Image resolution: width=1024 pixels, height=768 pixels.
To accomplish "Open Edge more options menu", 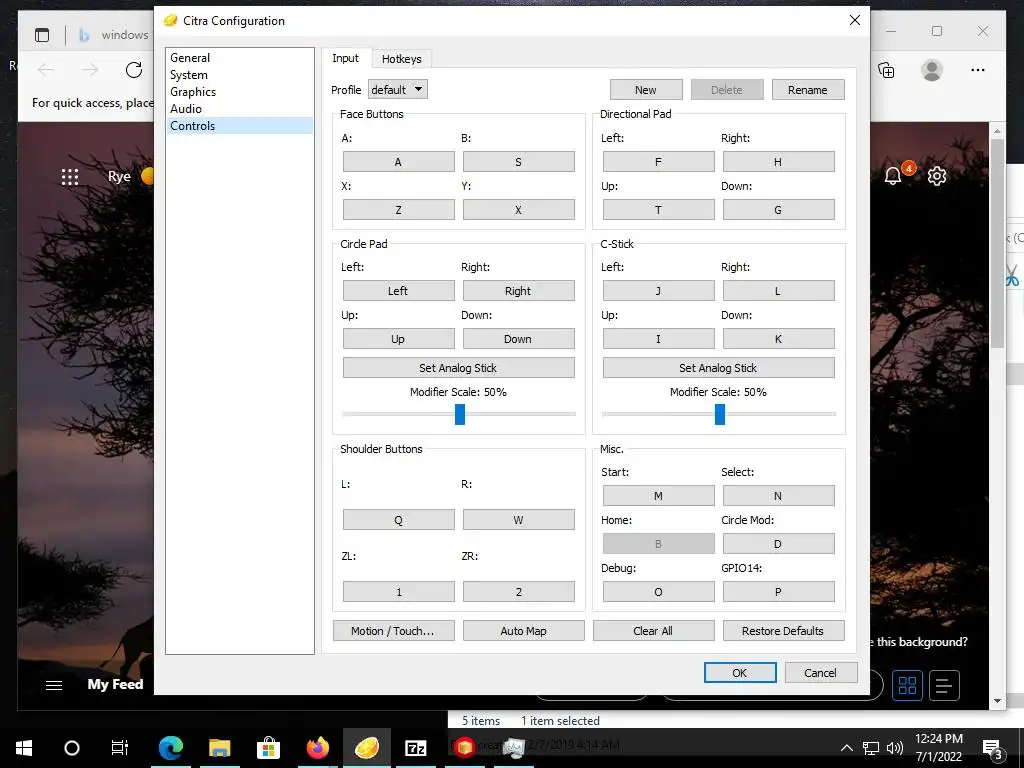I will [x=978, y=70].
